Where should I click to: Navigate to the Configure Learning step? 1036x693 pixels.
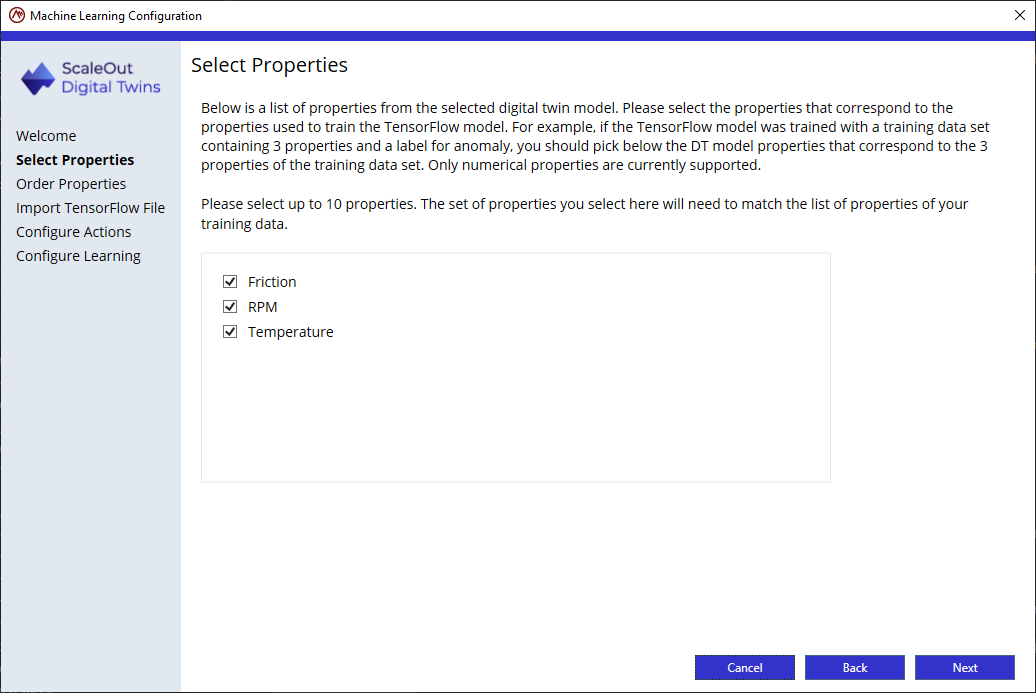tap(78, 256)
